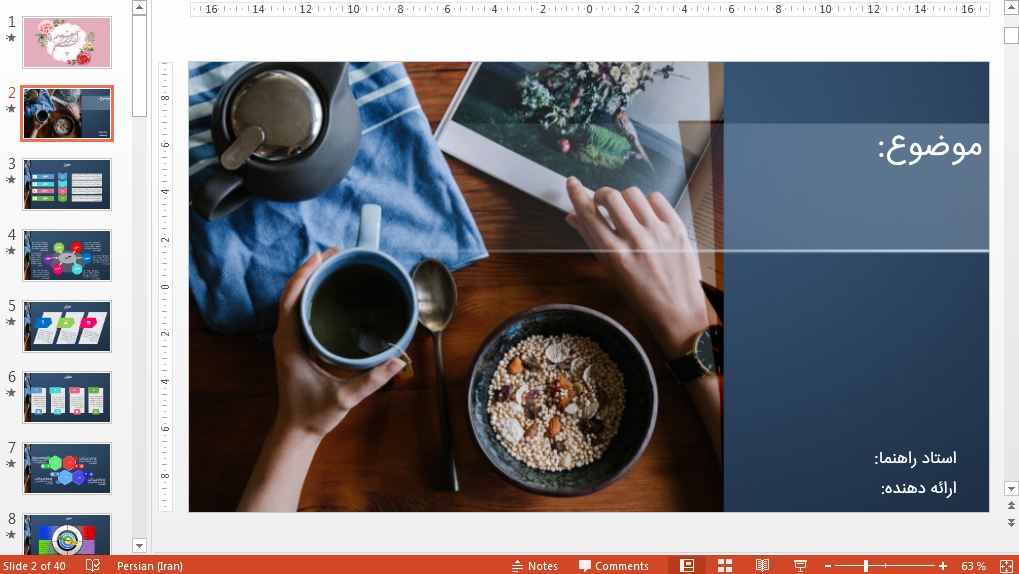Image resolution: width=1019 pixels, height=574 pixels.
Task: Go to next slide using double-arrow button
Action: click(x=1011, y=523)
